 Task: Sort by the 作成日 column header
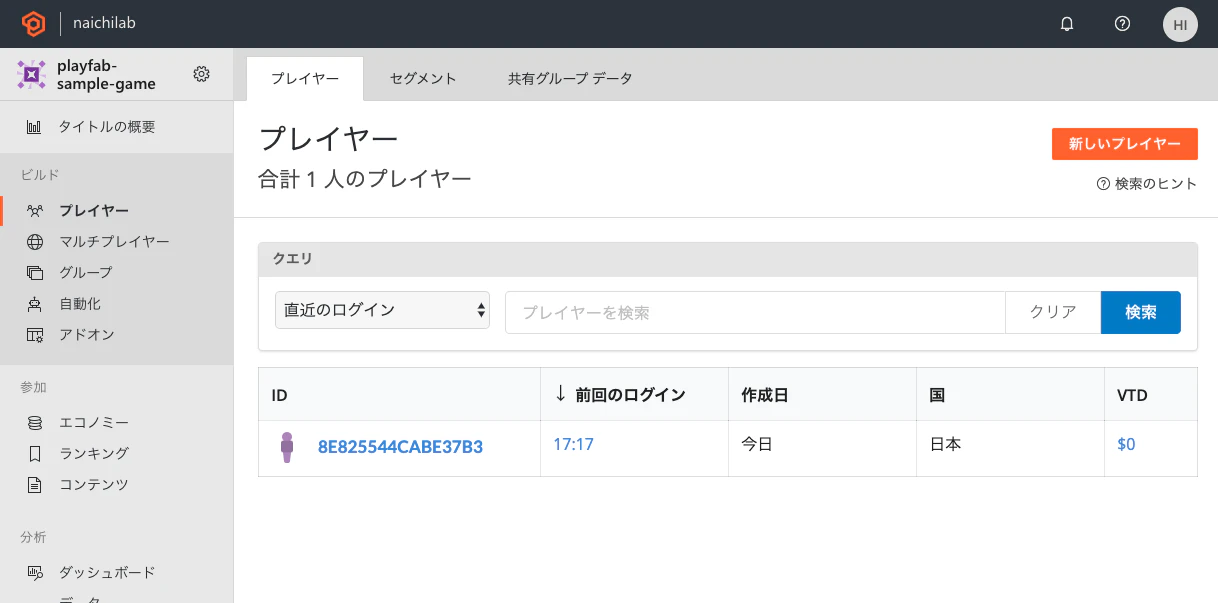pyautogui.click(x=822, y=394)
